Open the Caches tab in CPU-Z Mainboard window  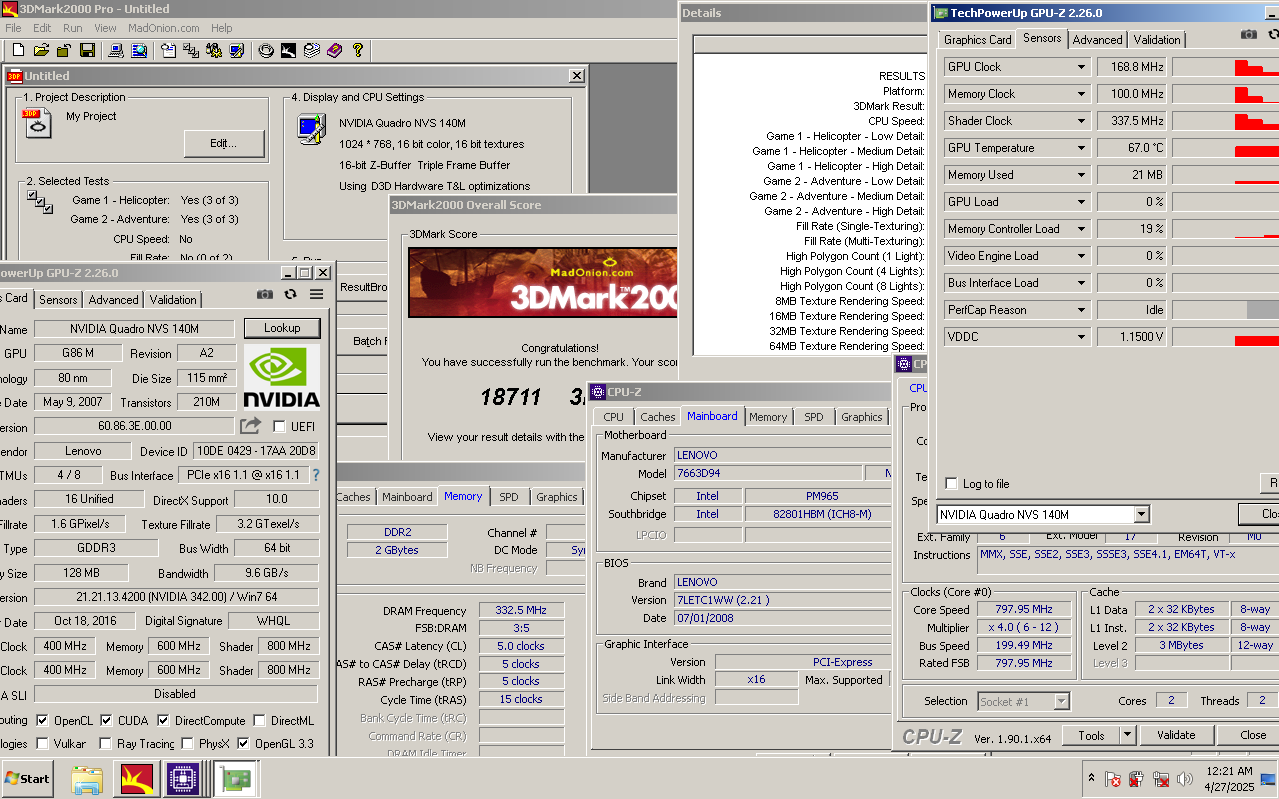click(x=657, y=417)
